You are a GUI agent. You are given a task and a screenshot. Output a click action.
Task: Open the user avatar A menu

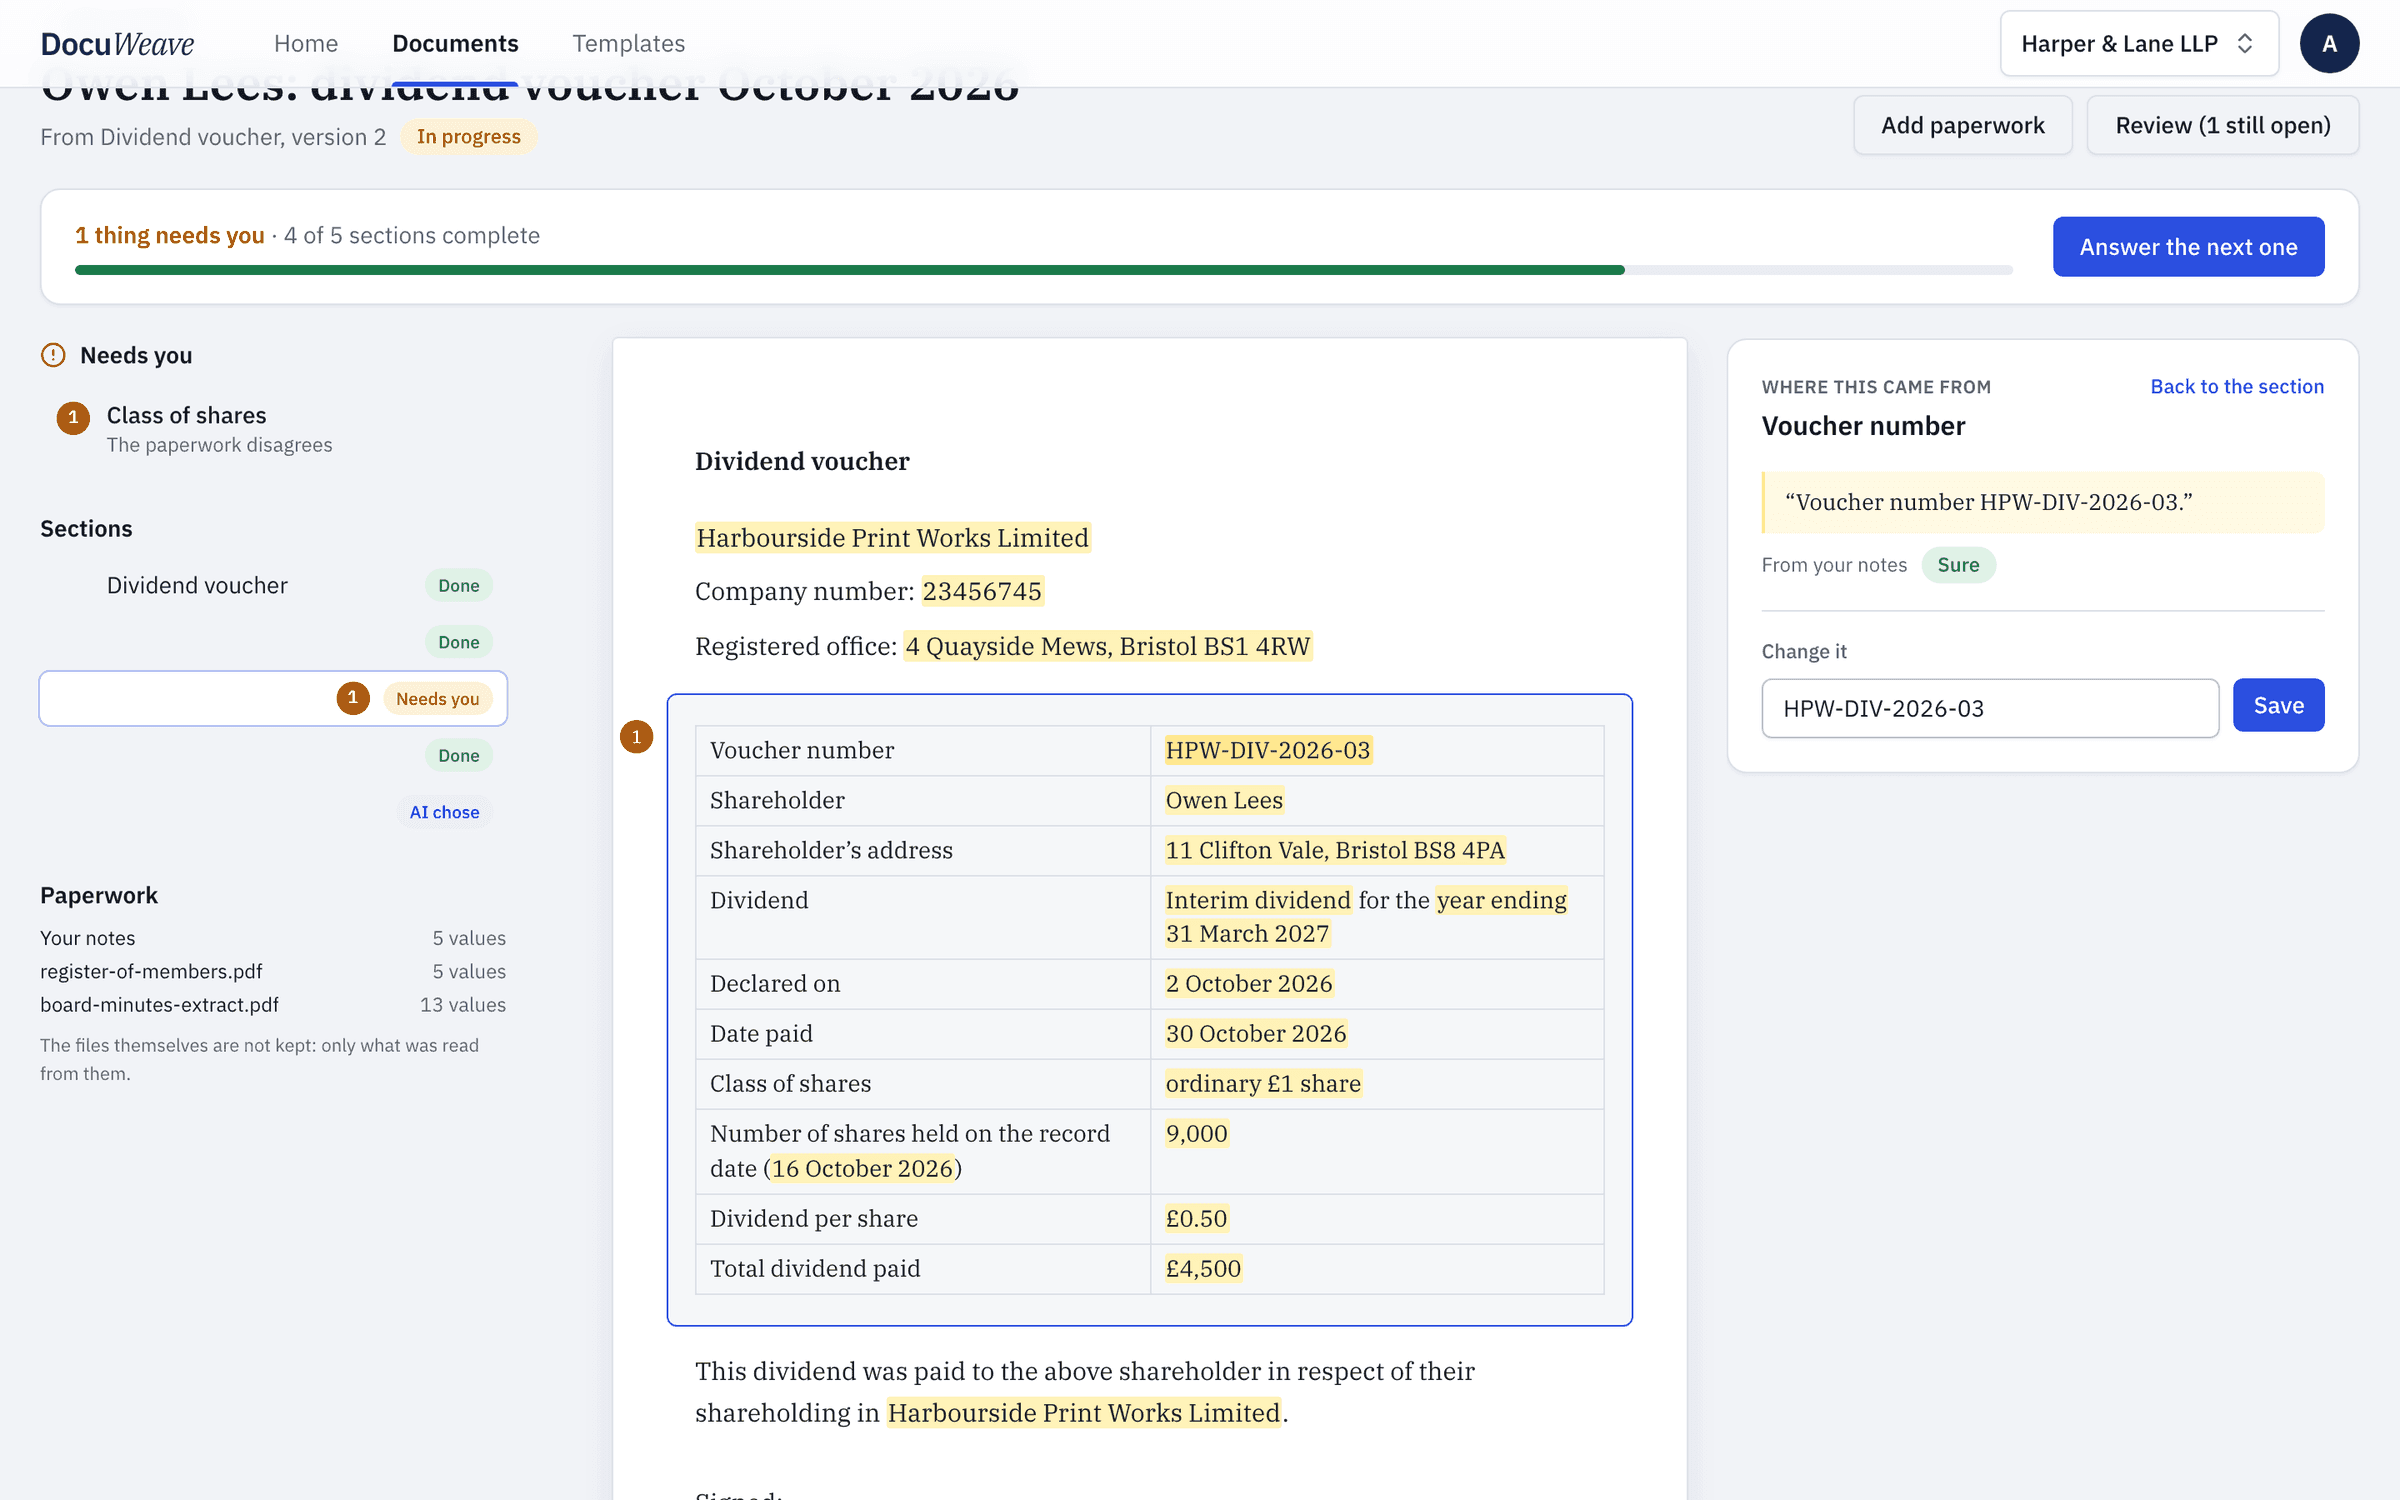(x=2329, y=44)
